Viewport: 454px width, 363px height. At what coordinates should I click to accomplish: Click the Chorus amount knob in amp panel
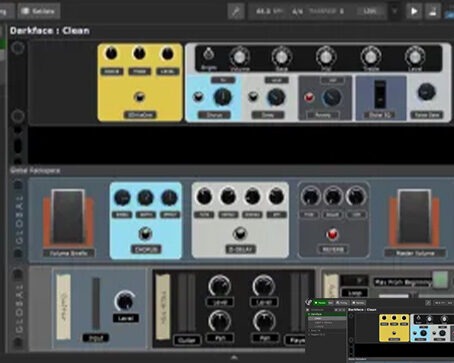[x=223, y=97]
